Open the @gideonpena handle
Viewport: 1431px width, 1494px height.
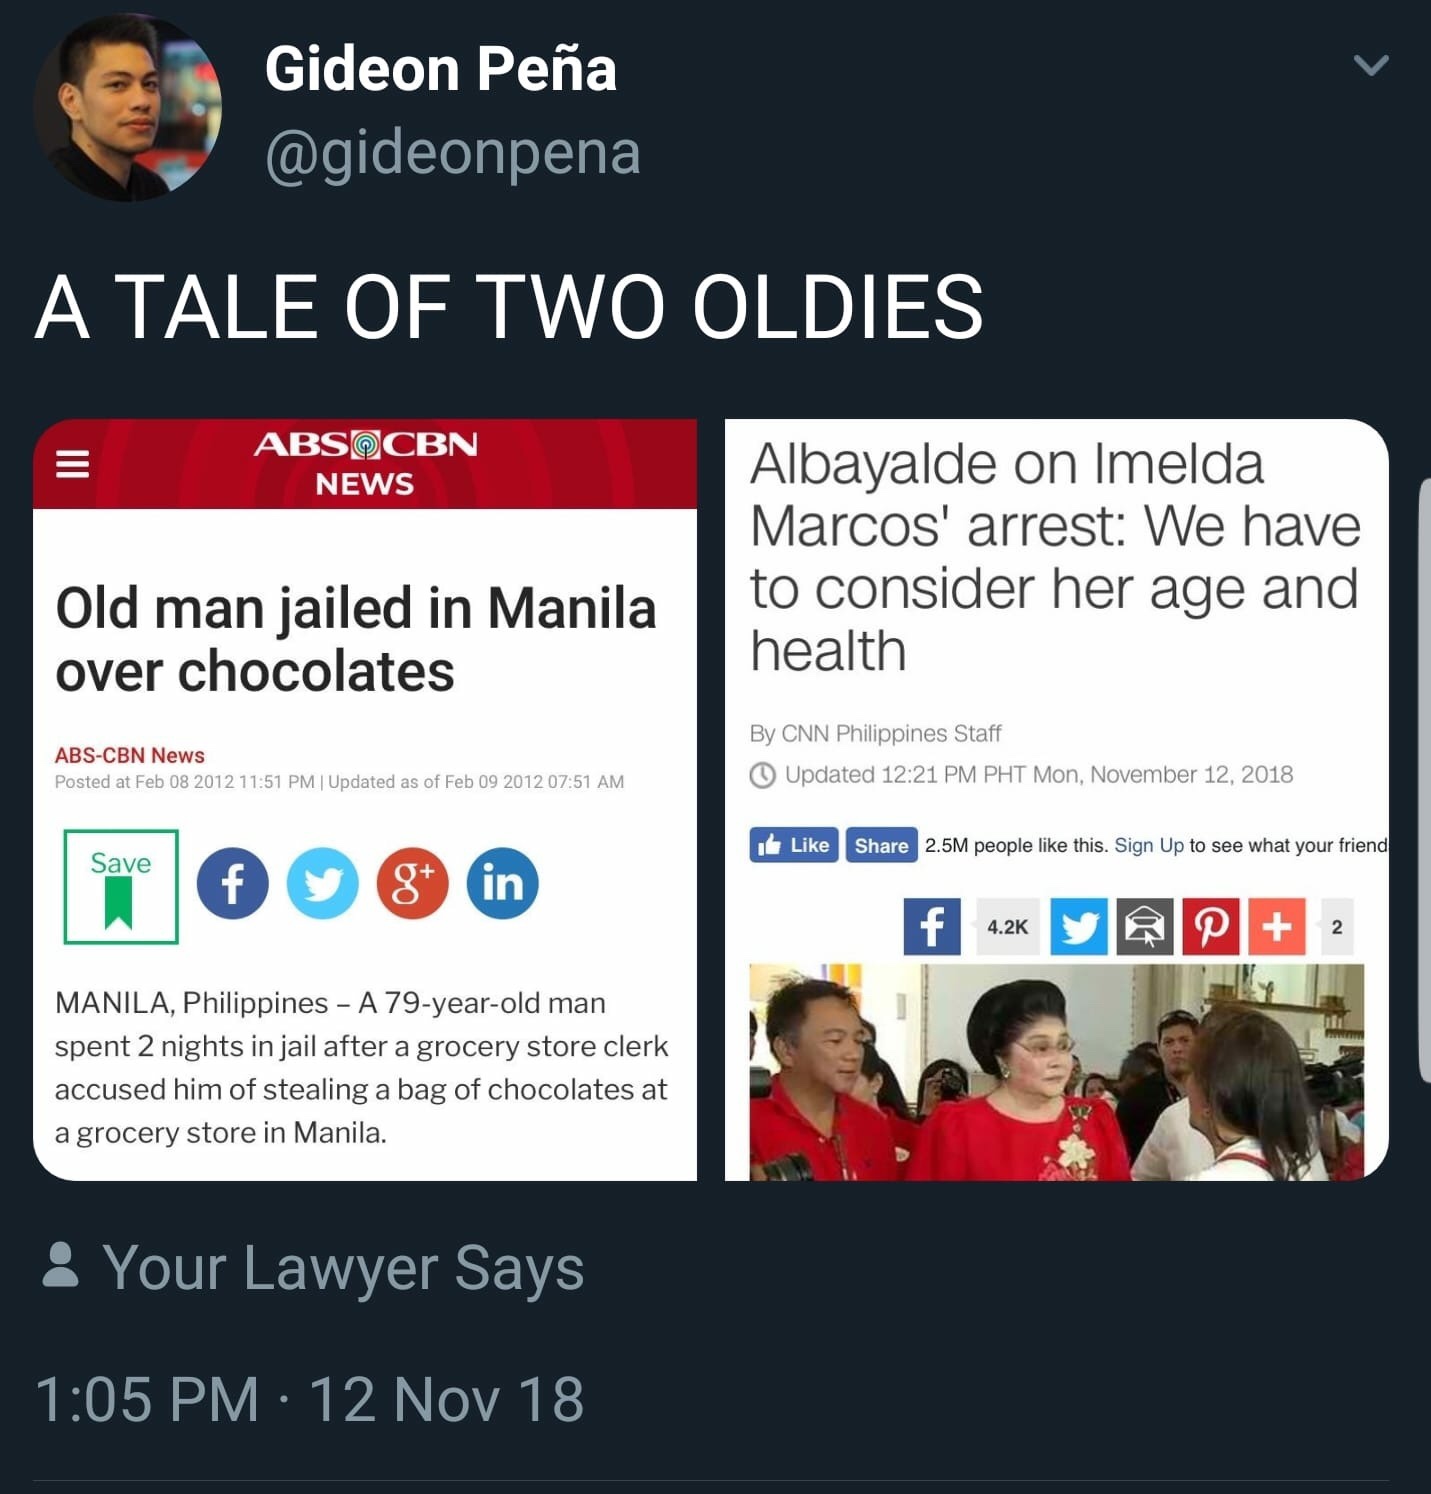[452, 153]
